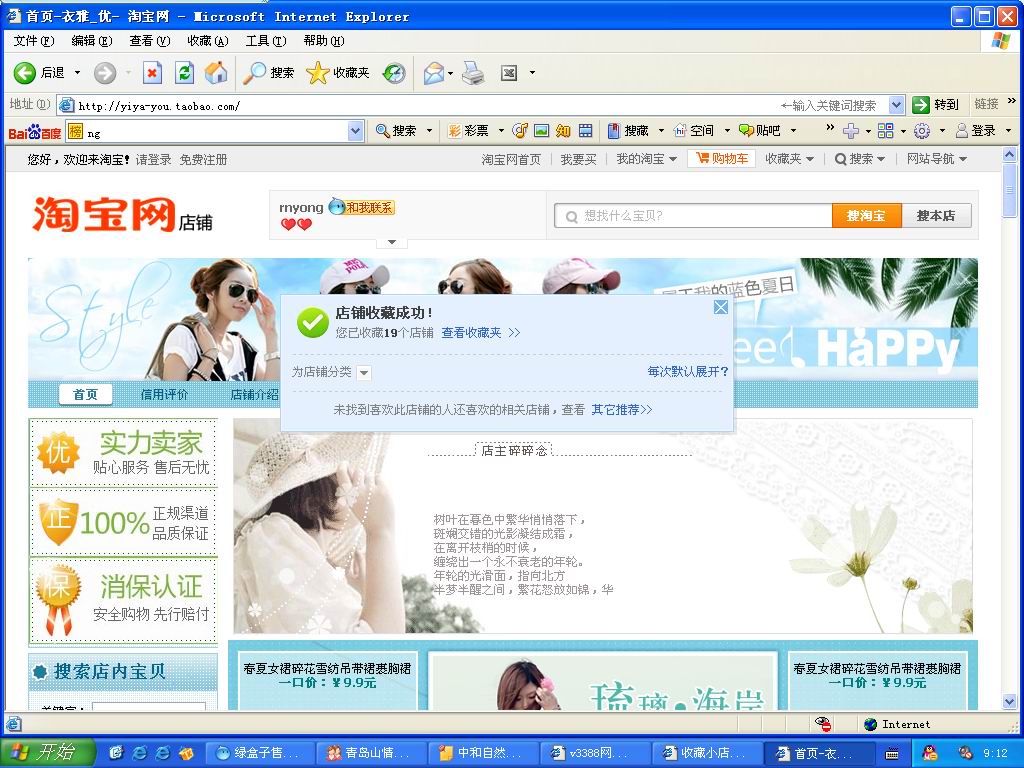Click the Baidu toolbar 搜藏 icon
This screenshot has width=1024, height=768.
pyautogui.click(x=613, y=131)
